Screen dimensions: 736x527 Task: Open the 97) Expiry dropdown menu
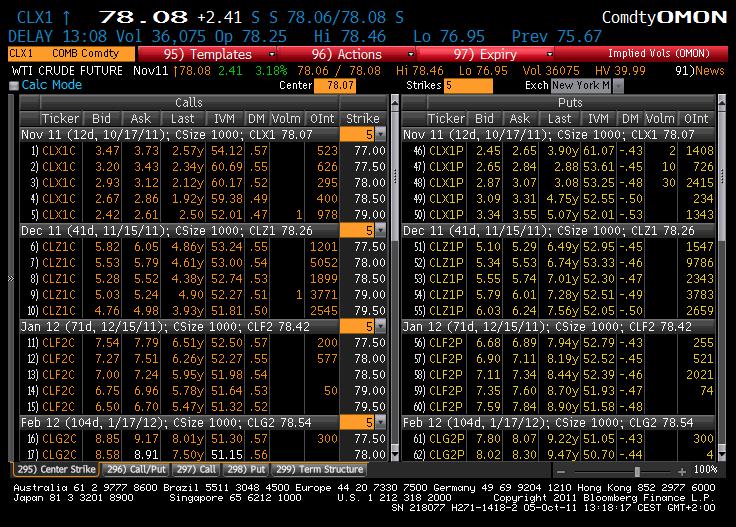(x=485, y=54)
